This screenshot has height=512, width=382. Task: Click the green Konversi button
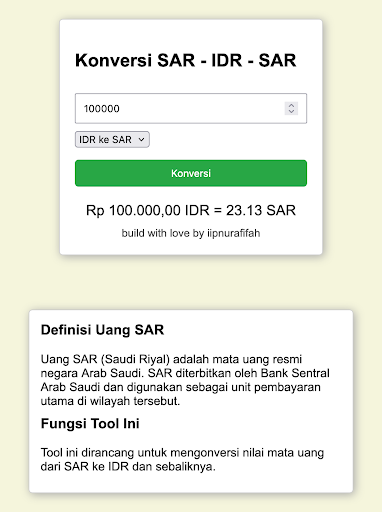pos(191,173)
